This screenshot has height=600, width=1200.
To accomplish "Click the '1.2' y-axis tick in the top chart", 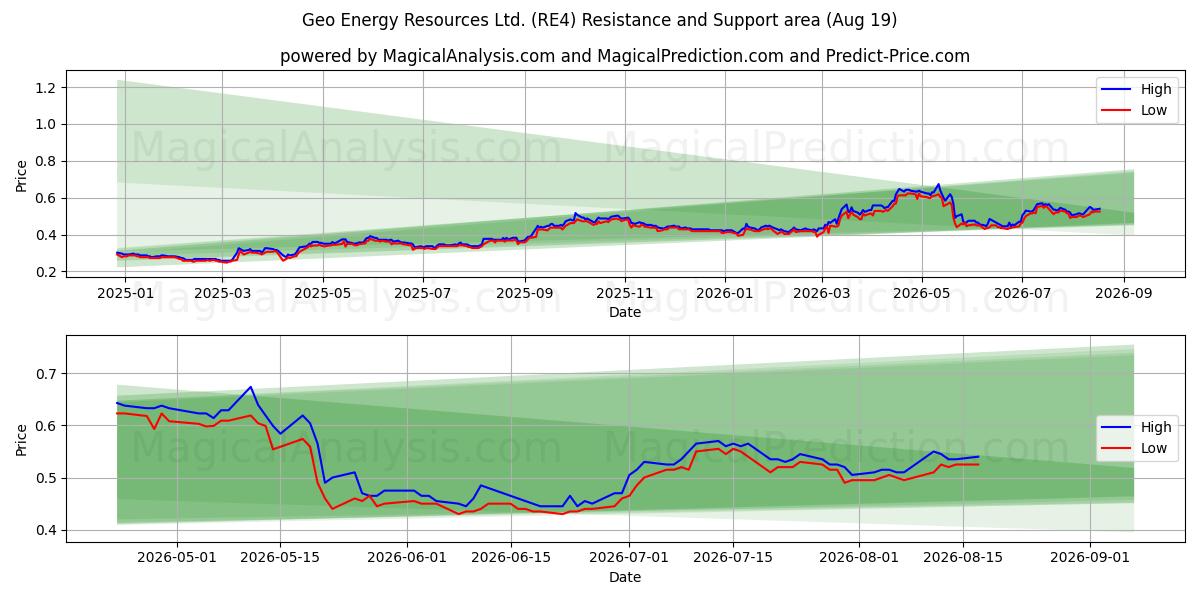I will [x=48, y=88].
